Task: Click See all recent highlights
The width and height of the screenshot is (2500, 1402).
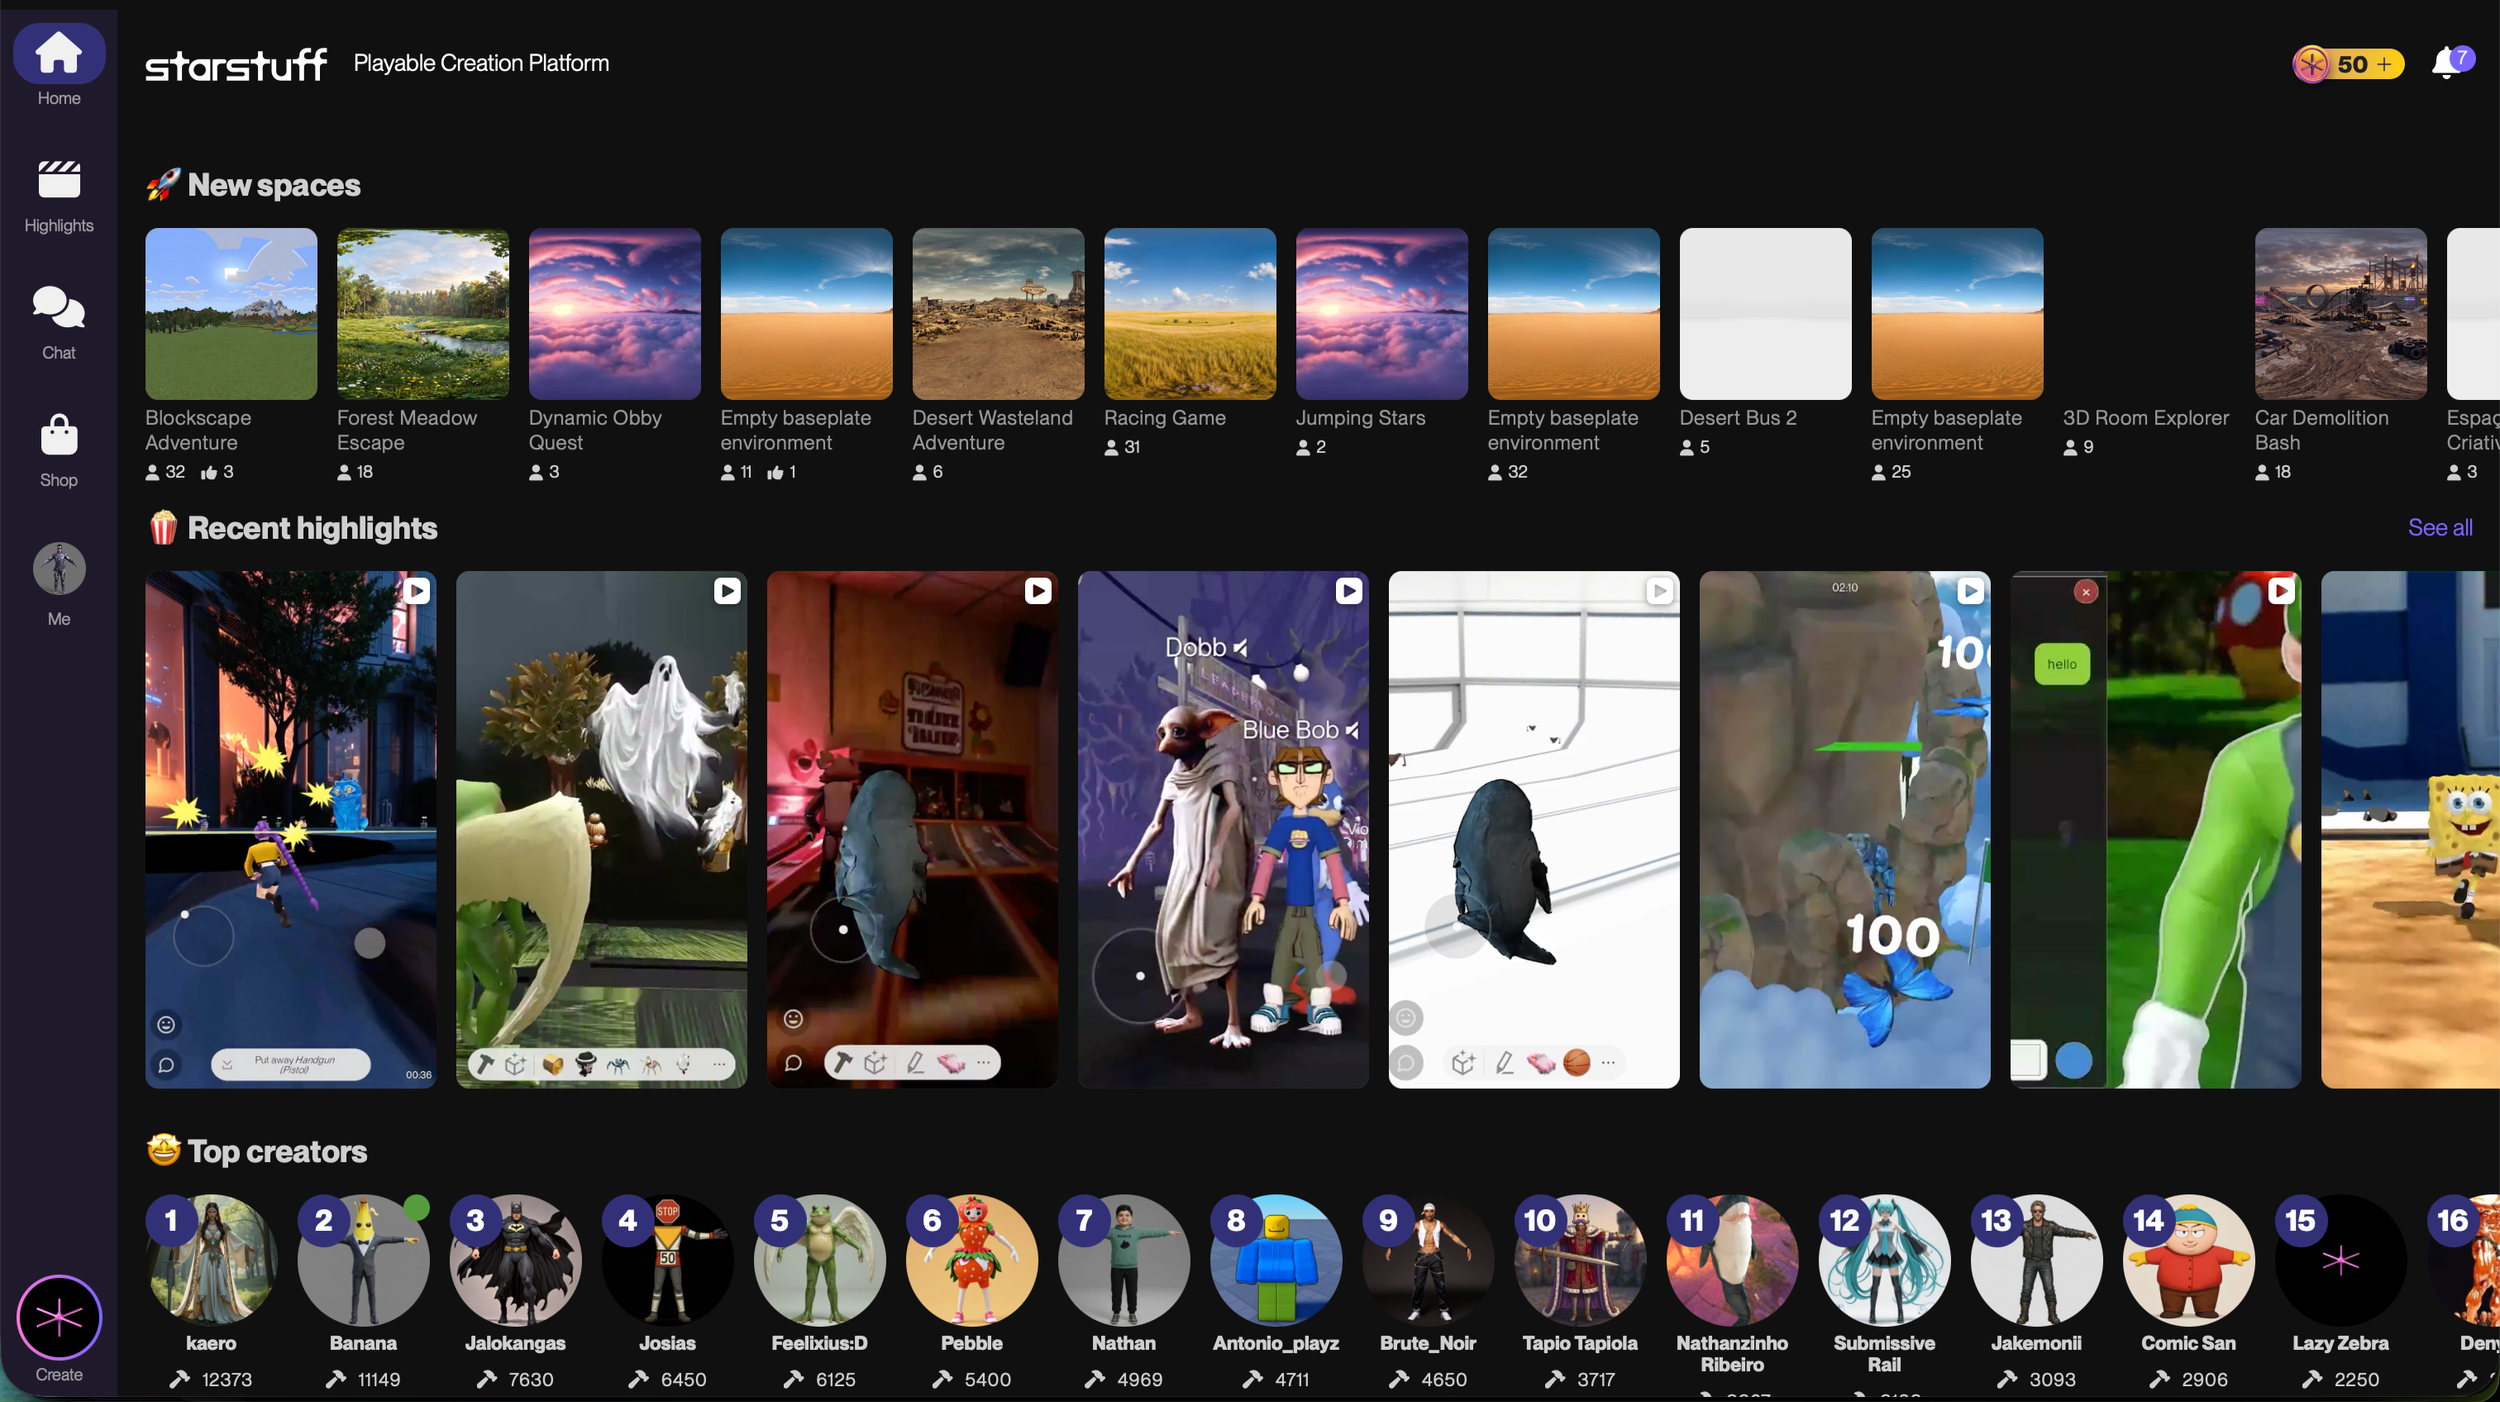Action: [2439, 528]
